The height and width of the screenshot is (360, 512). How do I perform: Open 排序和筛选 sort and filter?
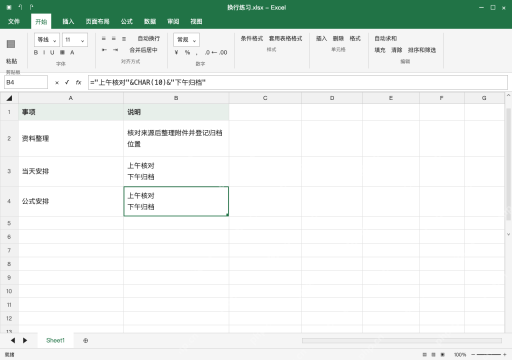422,50
